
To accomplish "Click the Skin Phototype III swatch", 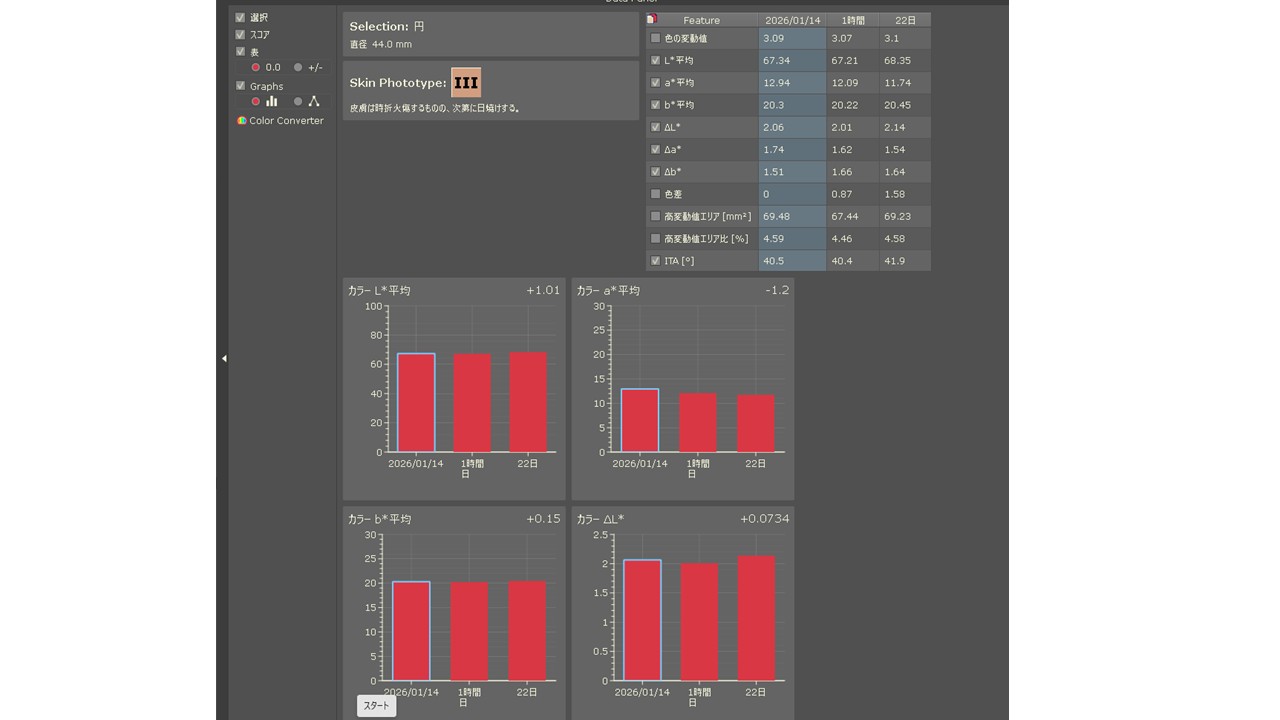I will click(x=466, y=83).
